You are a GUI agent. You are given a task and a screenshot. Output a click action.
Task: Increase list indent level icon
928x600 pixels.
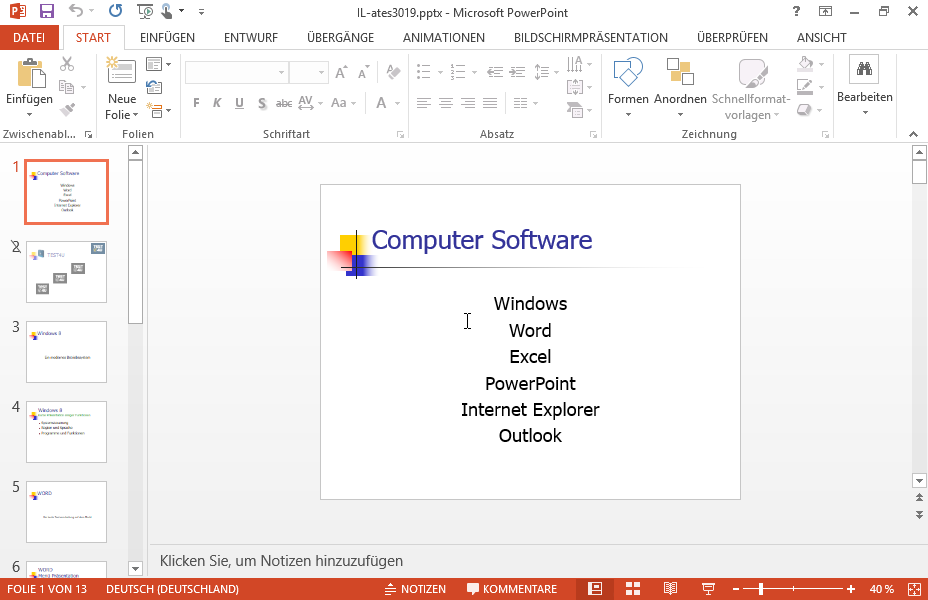(517, 72)
